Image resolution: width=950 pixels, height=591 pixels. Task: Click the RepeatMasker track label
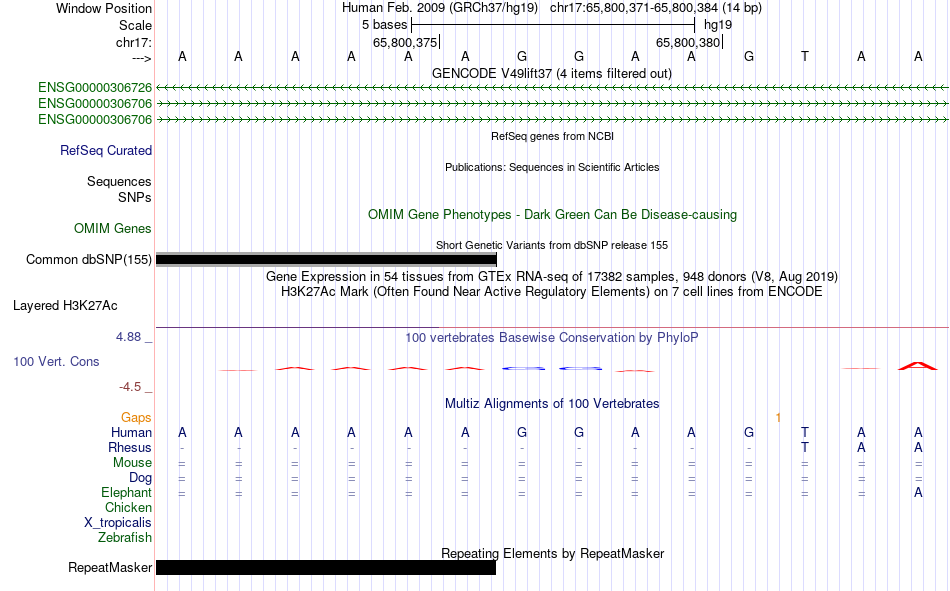pyautogui.click(x=110, y=567)
